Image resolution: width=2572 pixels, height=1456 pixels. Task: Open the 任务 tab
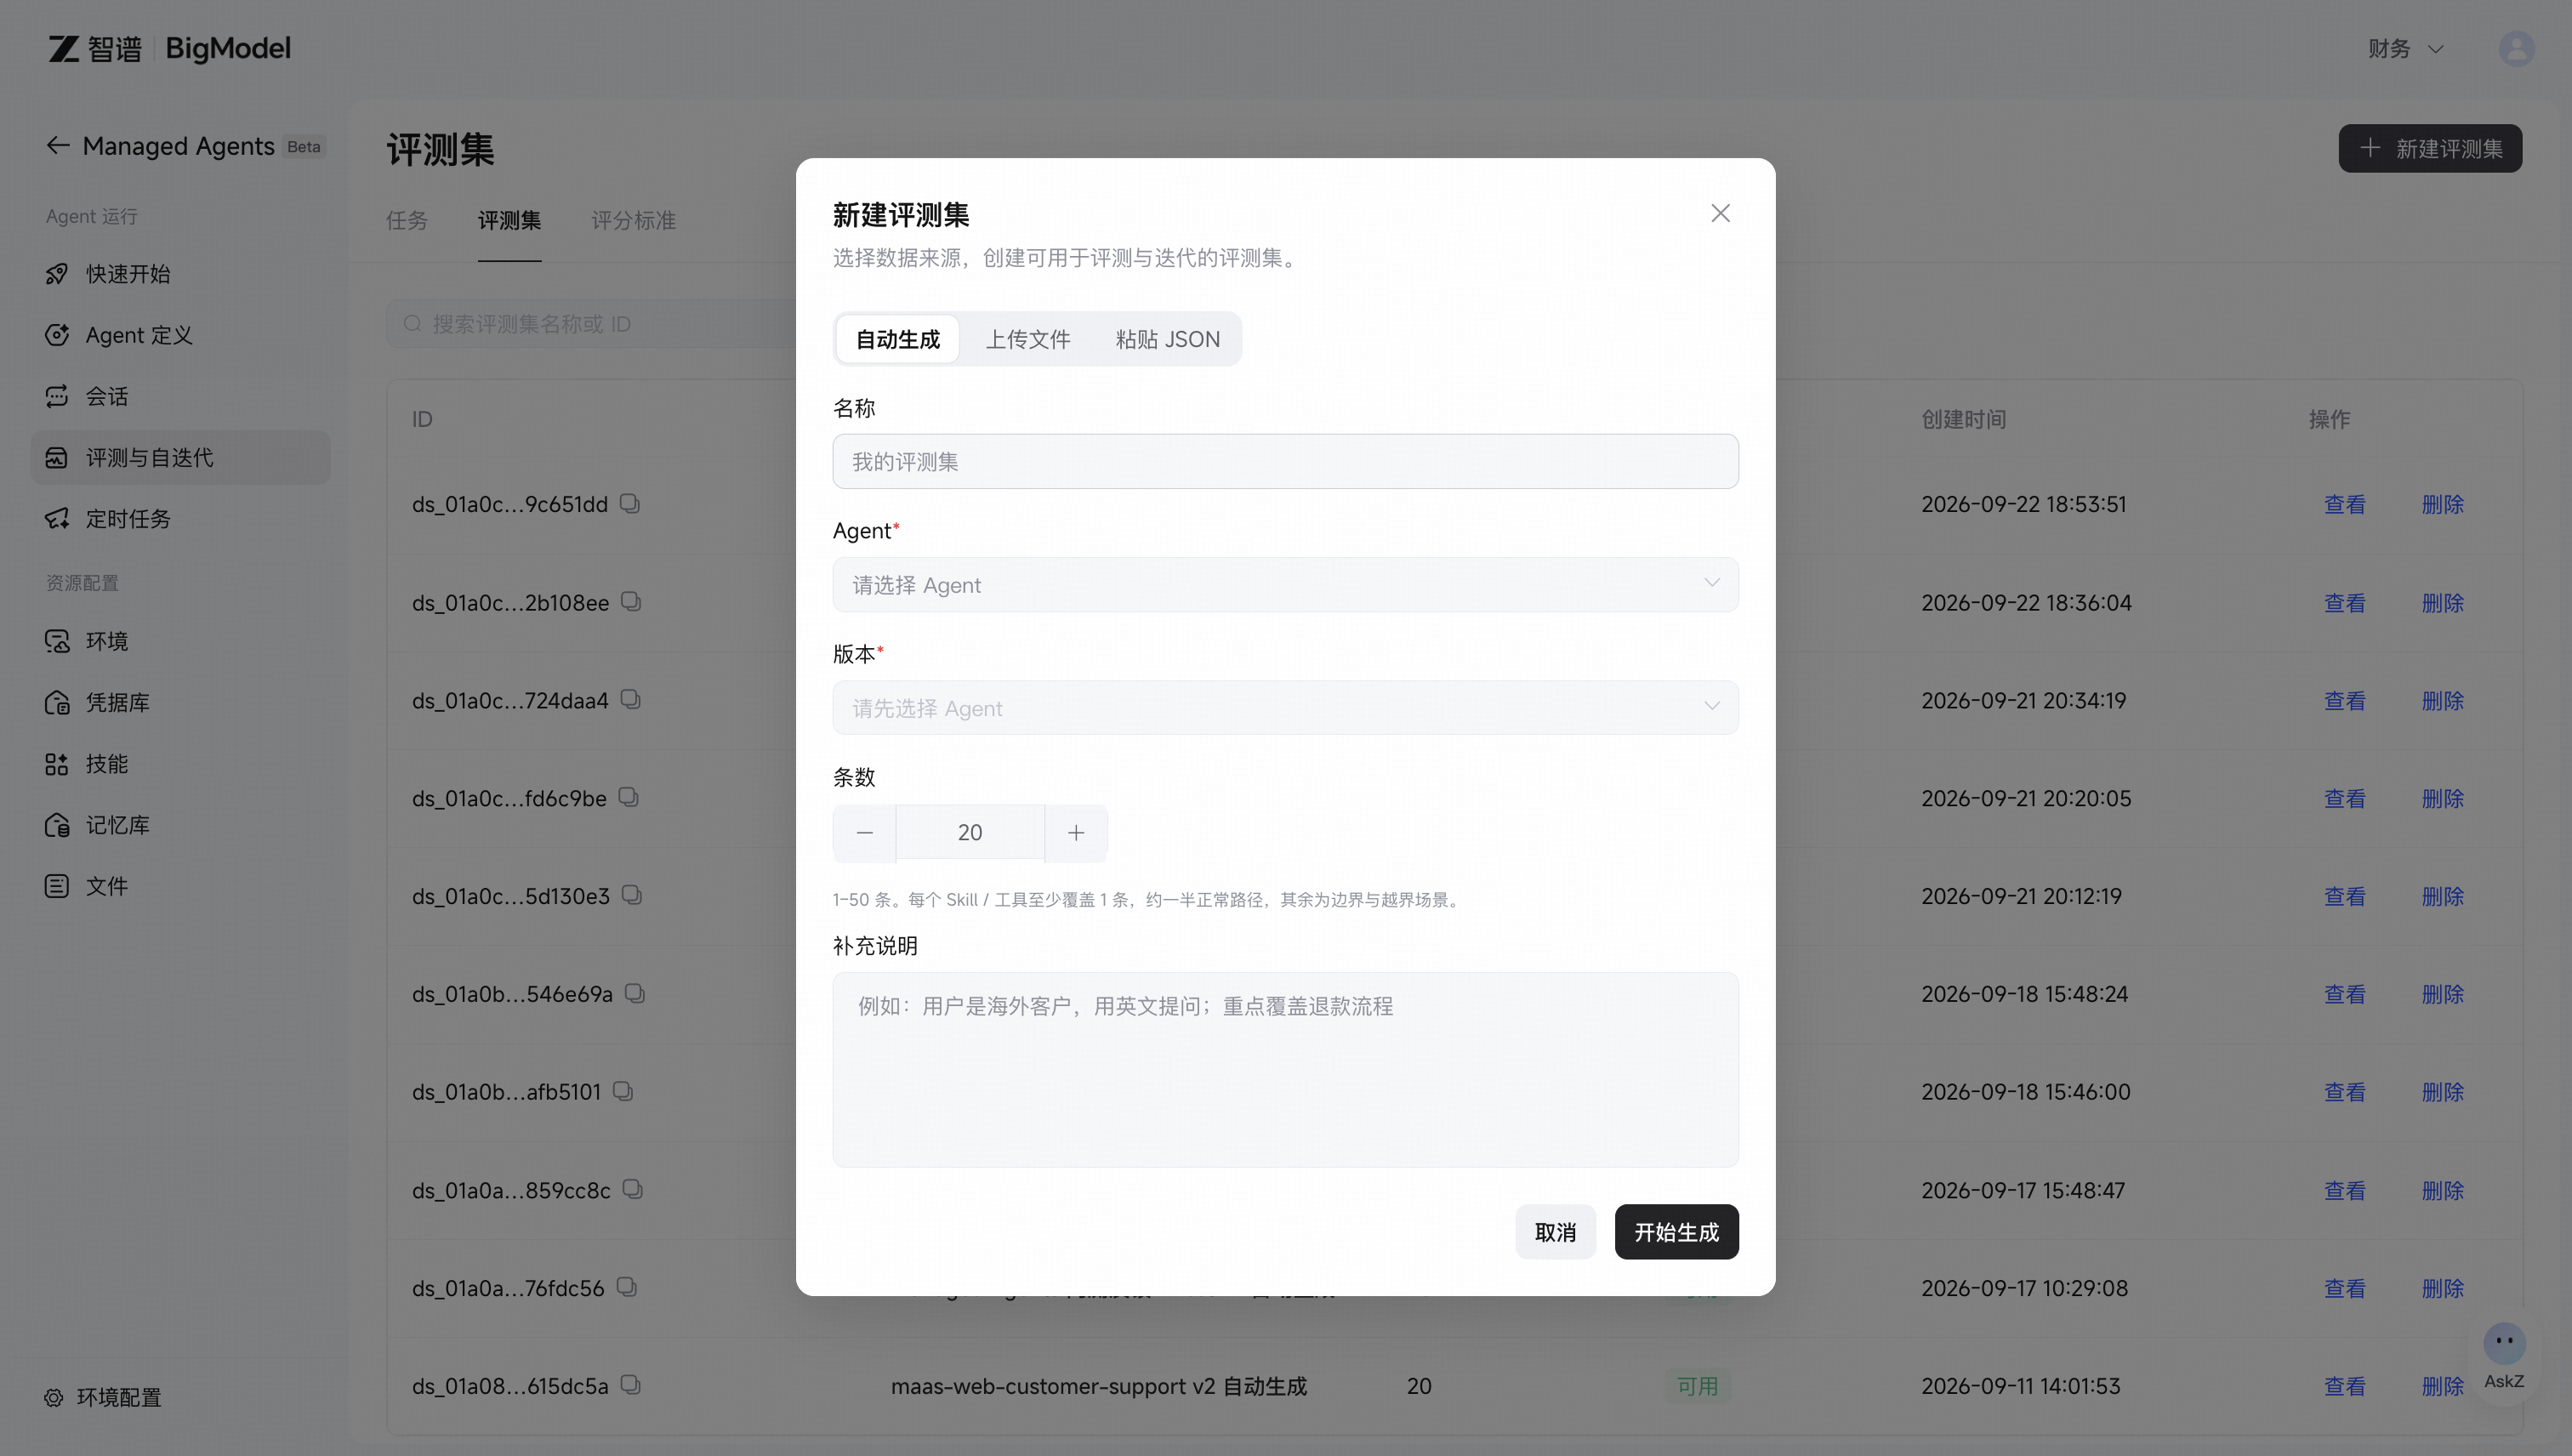pyautogui.click(x=407, y=220)
